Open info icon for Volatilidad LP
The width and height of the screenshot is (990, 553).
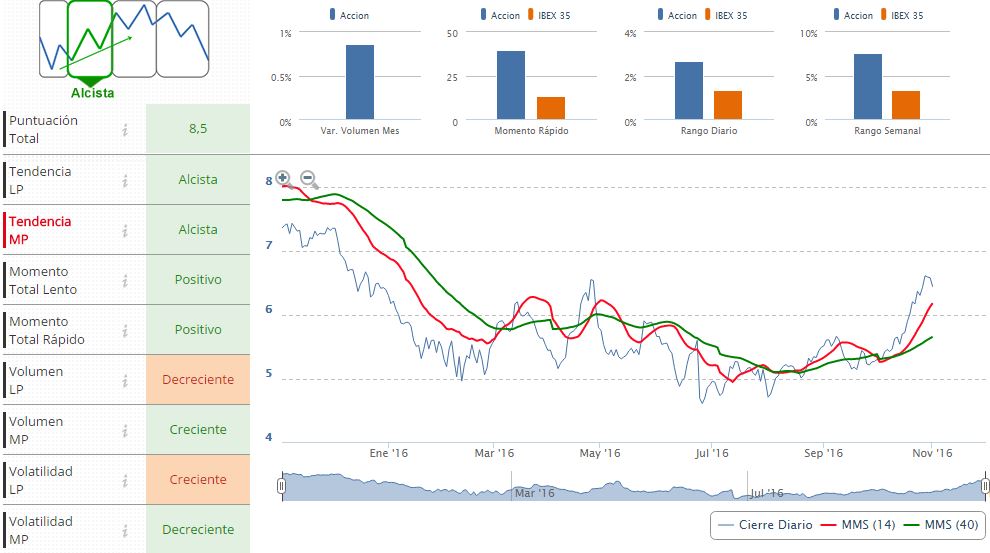[x=125, y=481]
